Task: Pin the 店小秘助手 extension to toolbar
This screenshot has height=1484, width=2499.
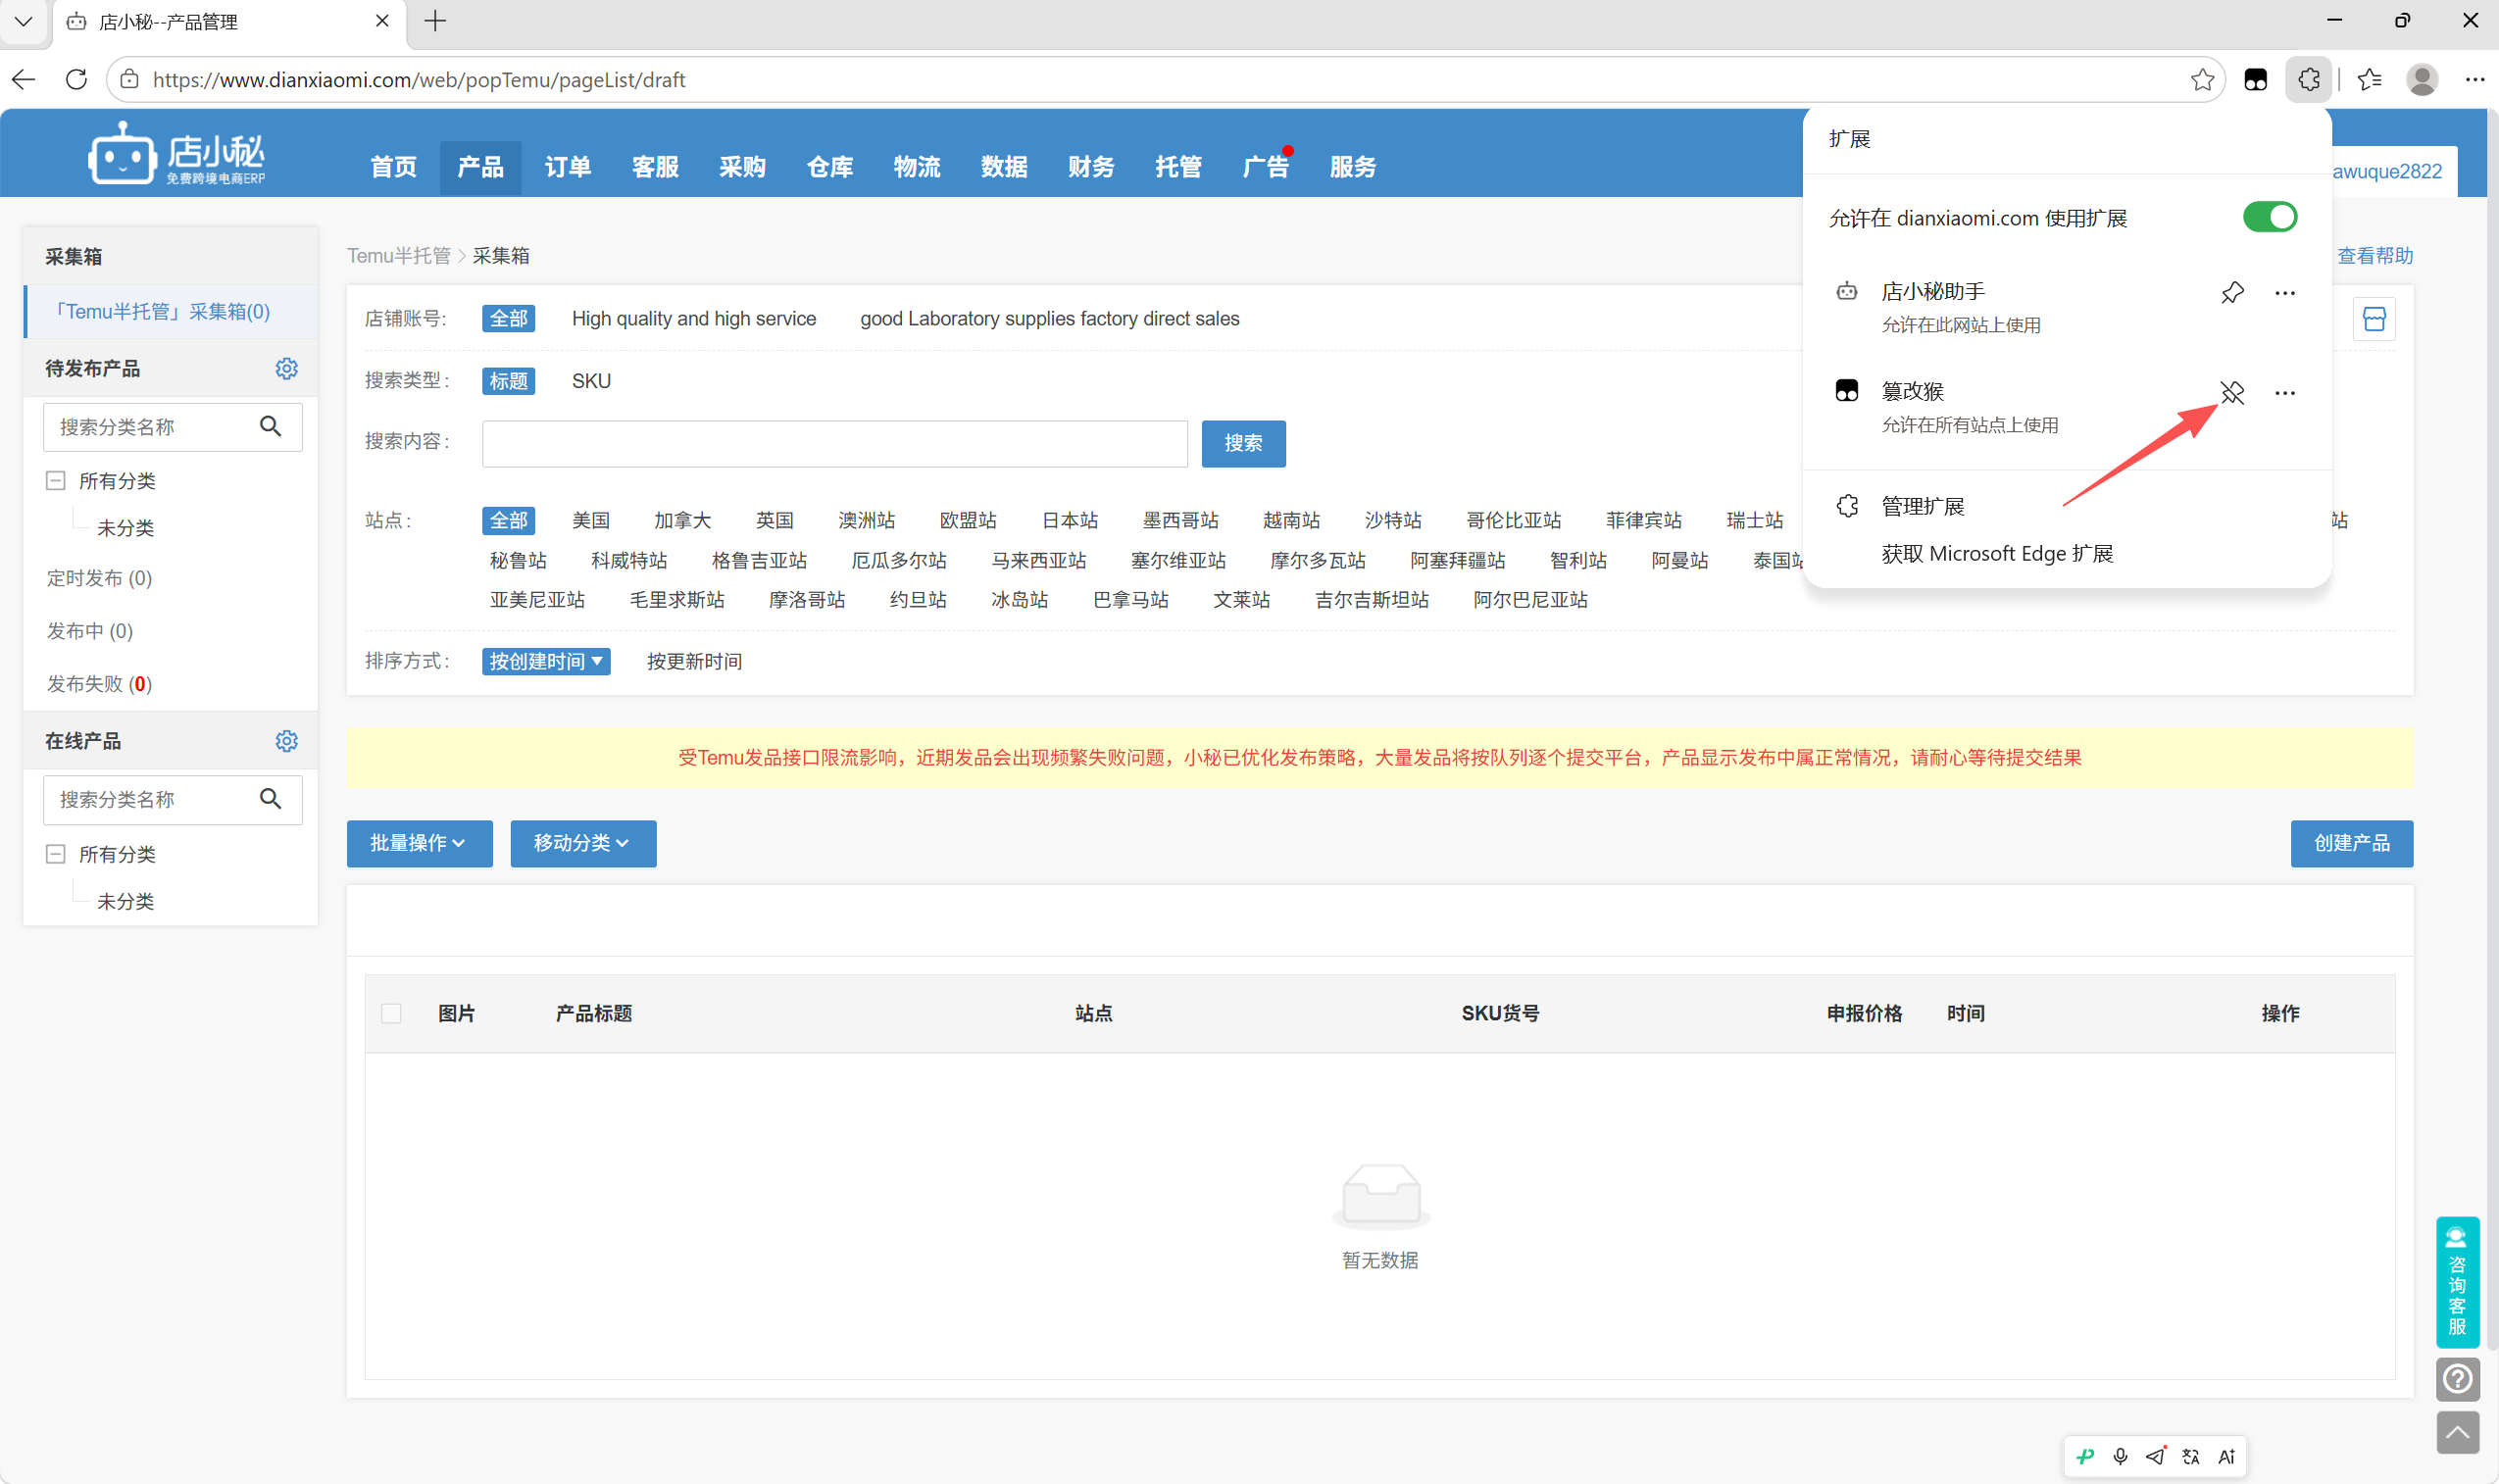Action: [x=2232, y=293]
